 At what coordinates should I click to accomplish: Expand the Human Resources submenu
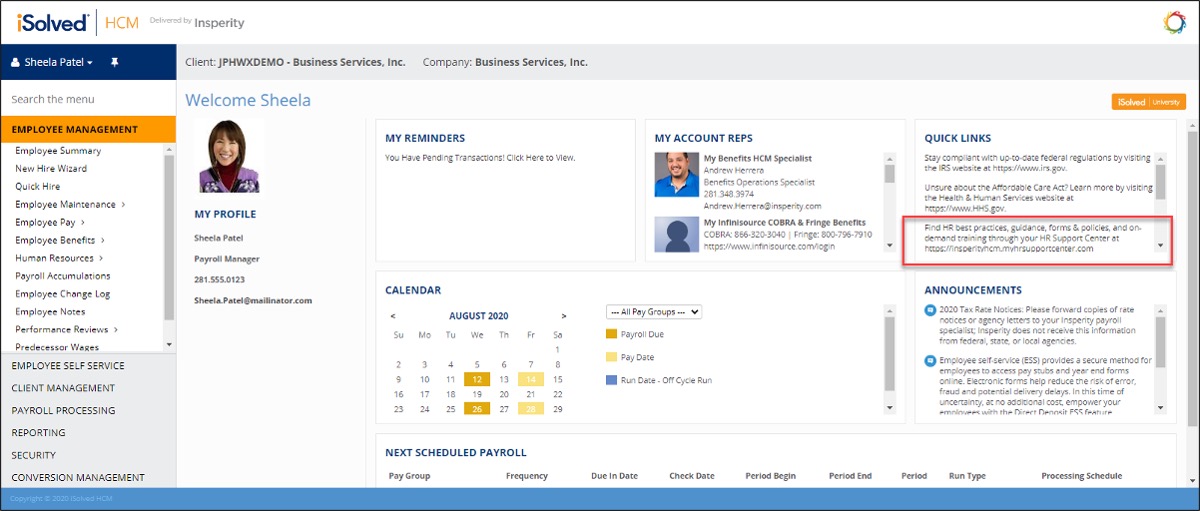(59, 258)
